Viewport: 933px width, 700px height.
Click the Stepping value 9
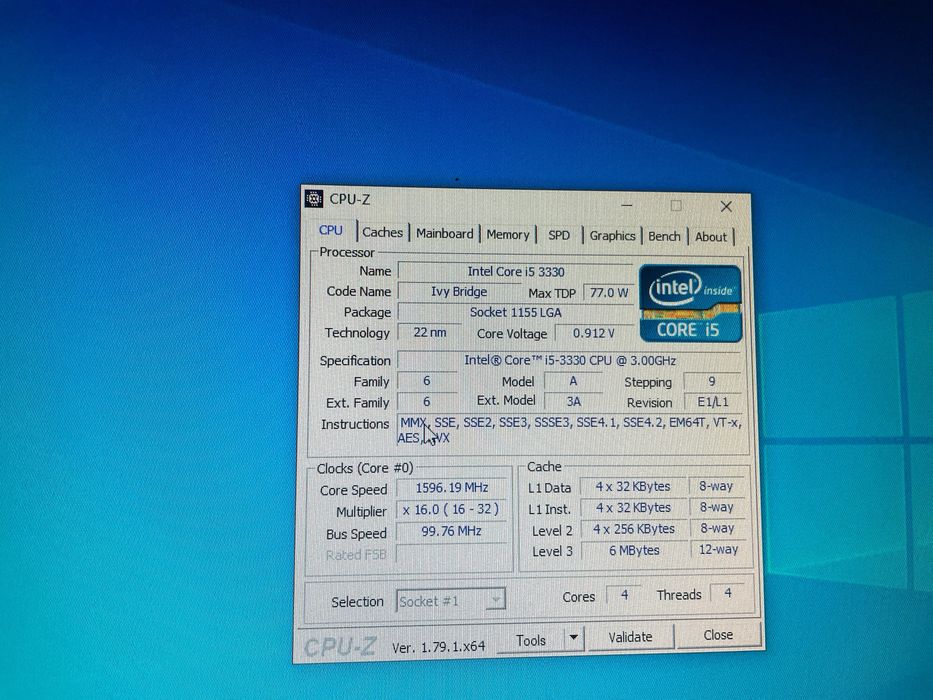click(712, 381)
